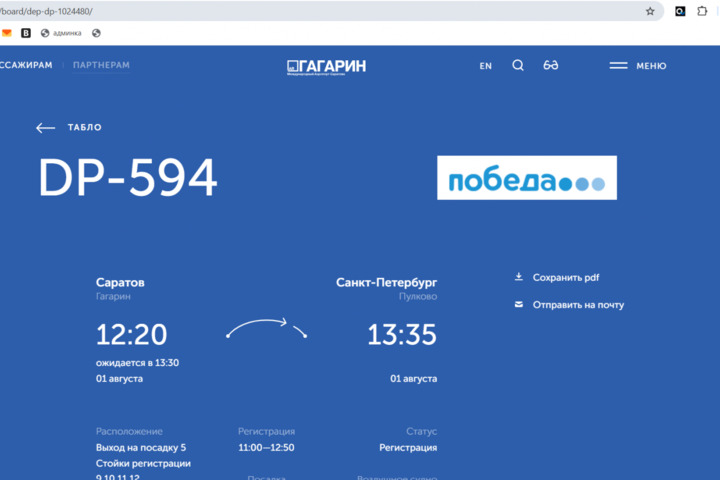The image size is (720, 480).
Task: Go back with the left arrow icon
Action: (x=45, y=128)
